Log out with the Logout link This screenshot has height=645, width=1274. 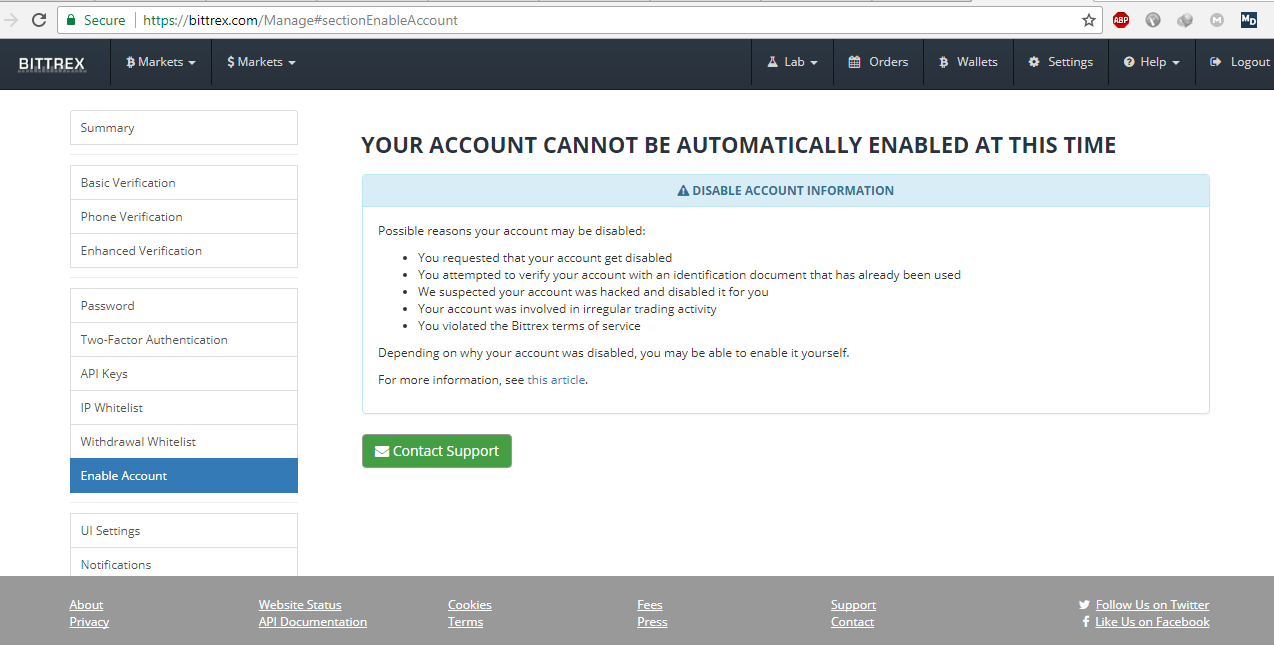click(x=1239, y=62)
